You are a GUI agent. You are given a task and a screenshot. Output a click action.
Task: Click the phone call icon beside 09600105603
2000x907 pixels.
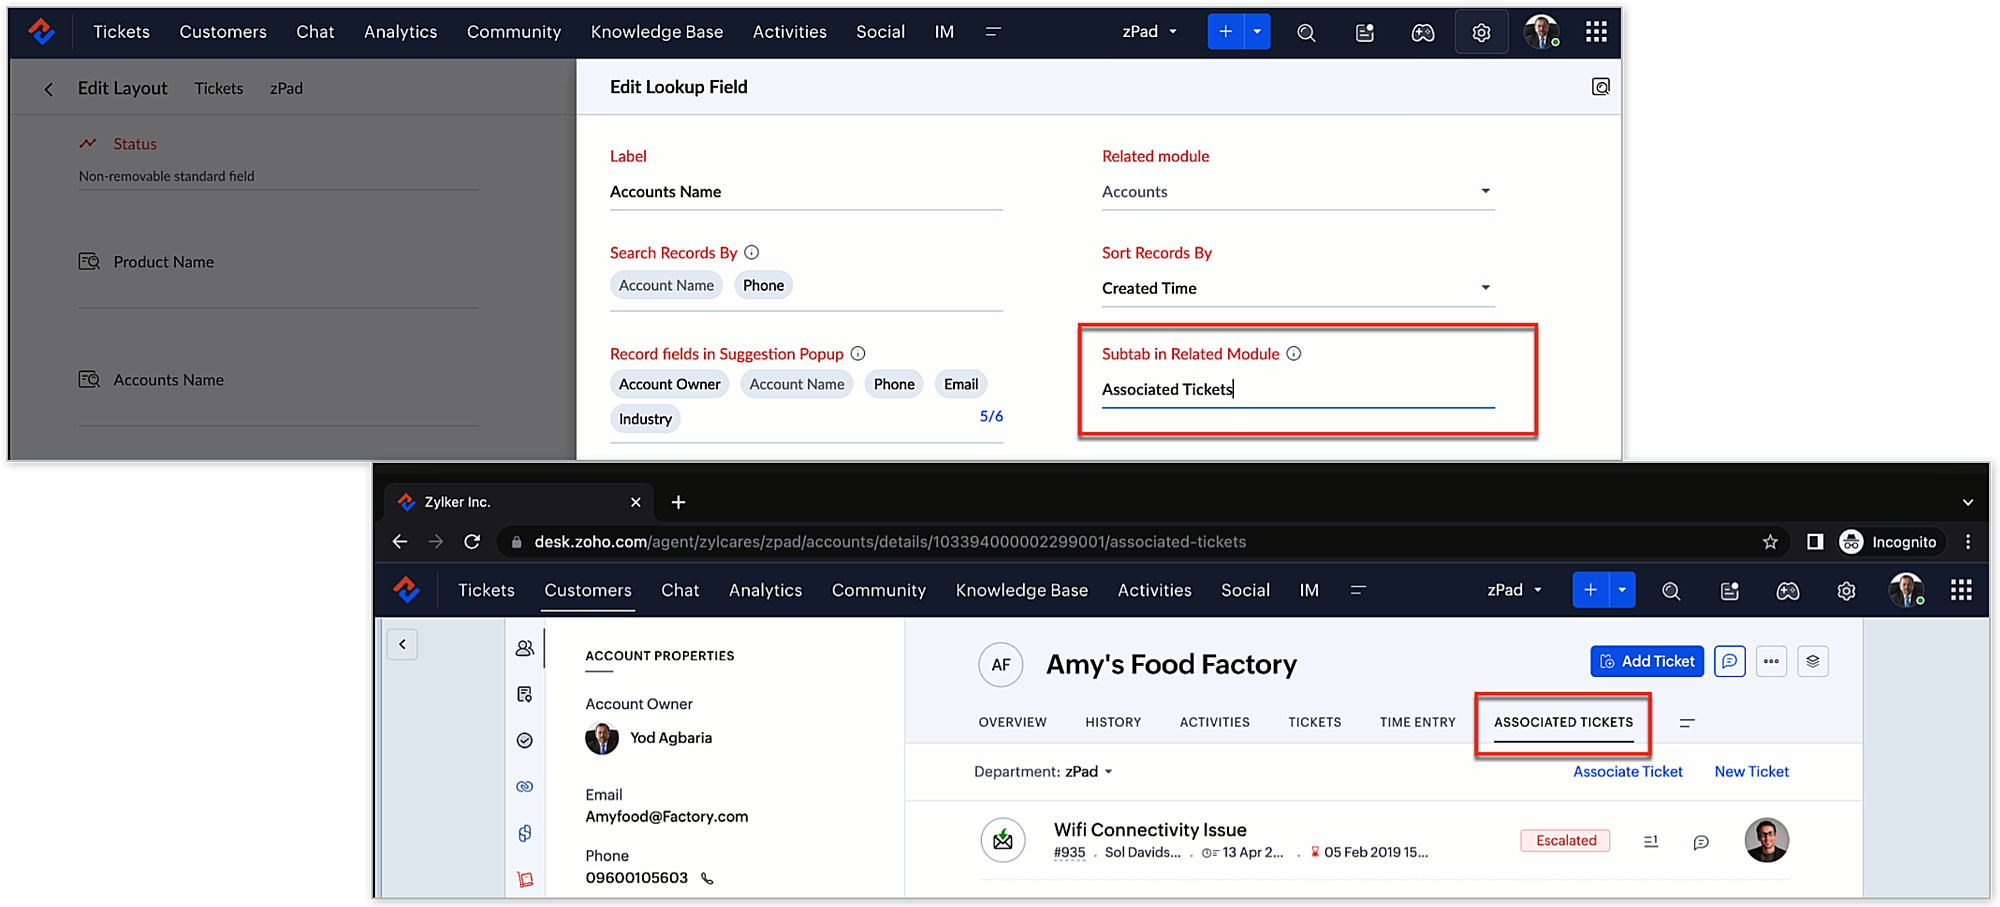point(707,879)
